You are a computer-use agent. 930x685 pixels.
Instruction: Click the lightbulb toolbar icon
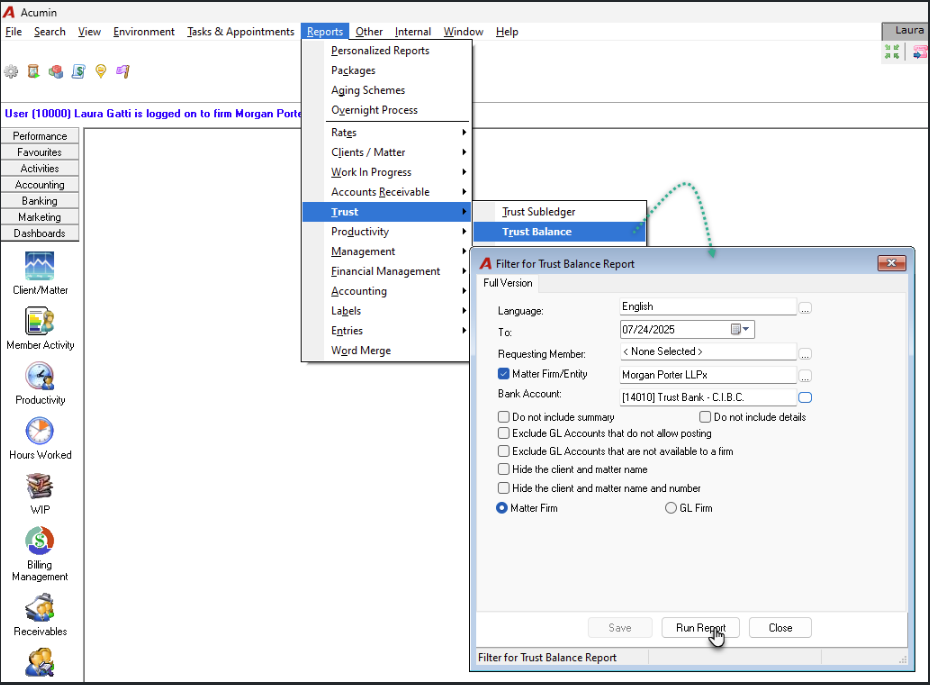pos(101,72)
